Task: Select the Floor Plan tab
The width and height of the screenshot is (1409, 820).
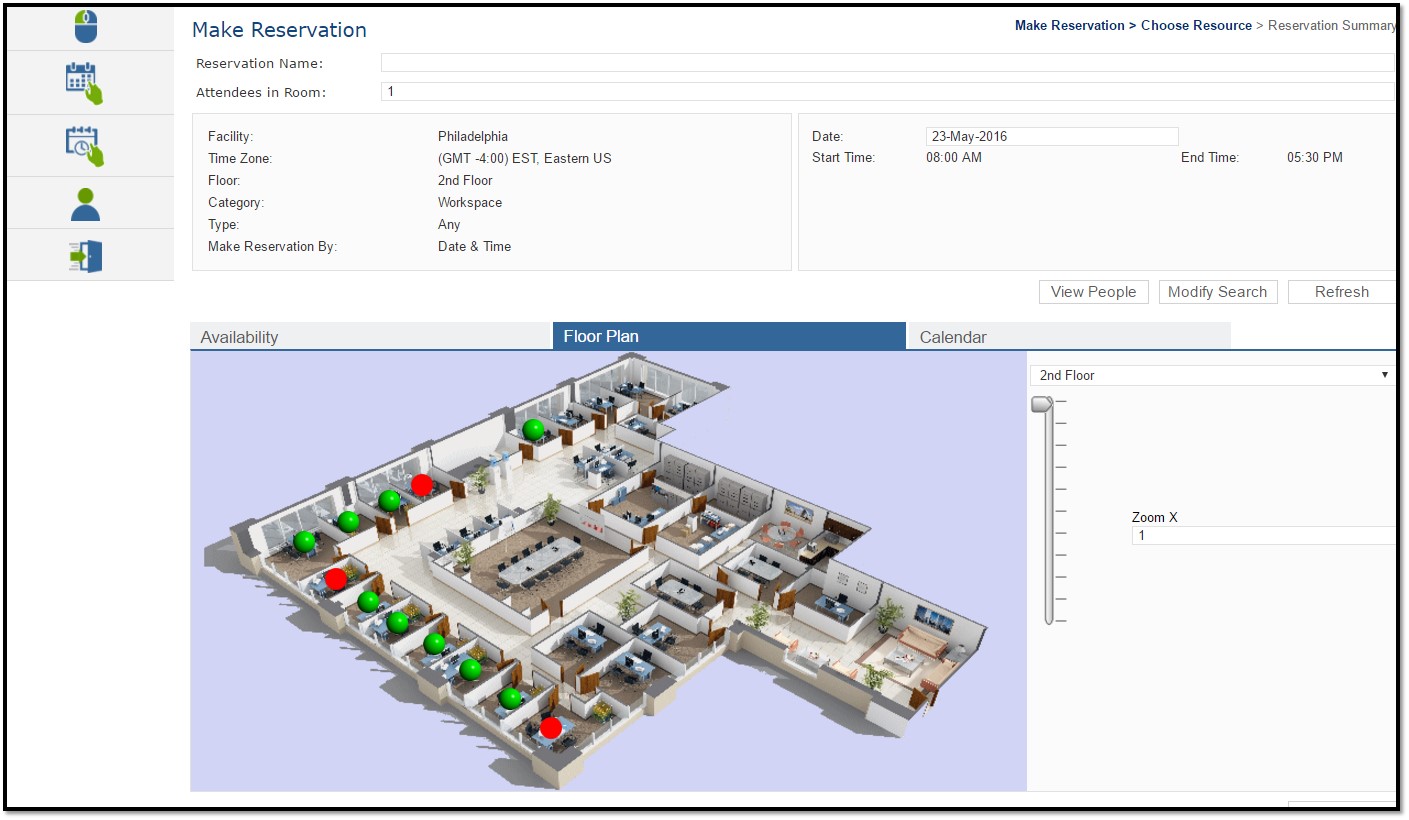Action: pos(729,336)
